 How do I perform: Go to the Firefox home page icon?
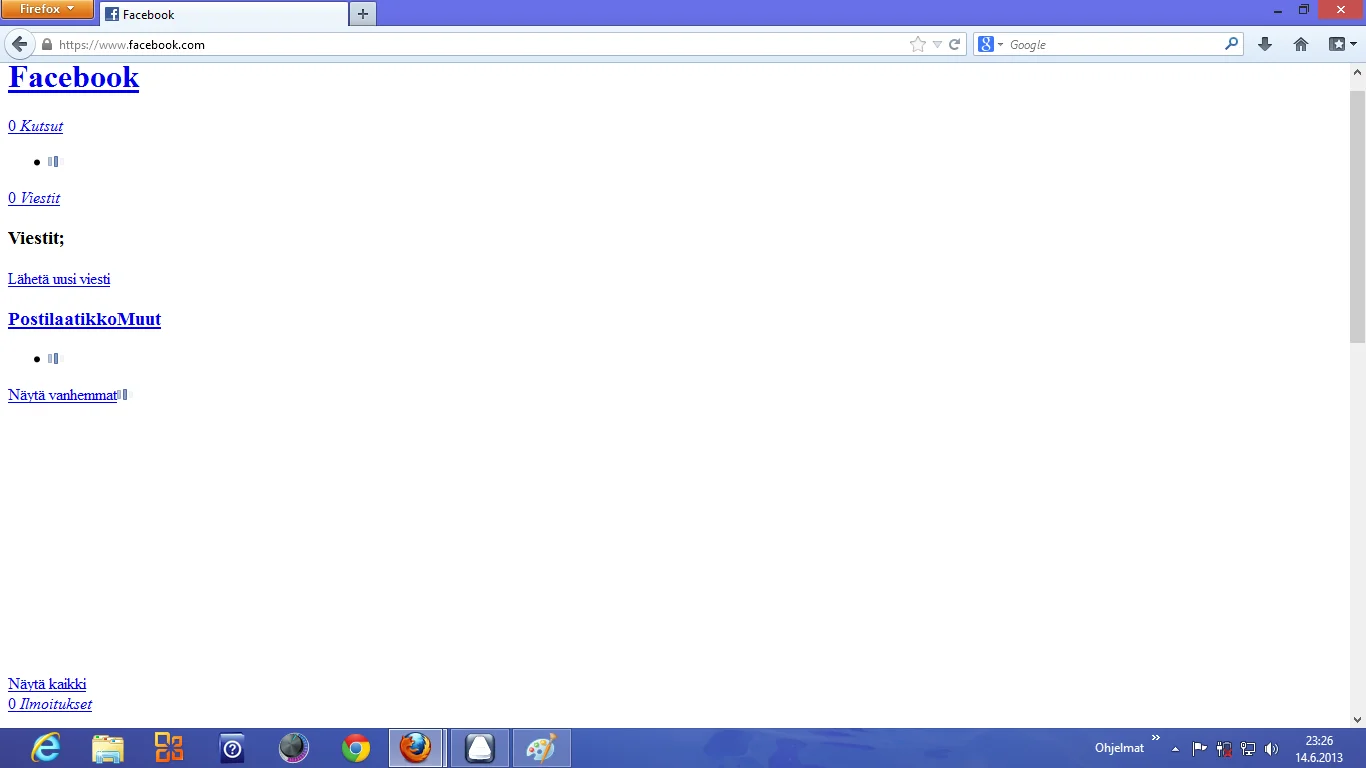click(x=1300, y=44)
